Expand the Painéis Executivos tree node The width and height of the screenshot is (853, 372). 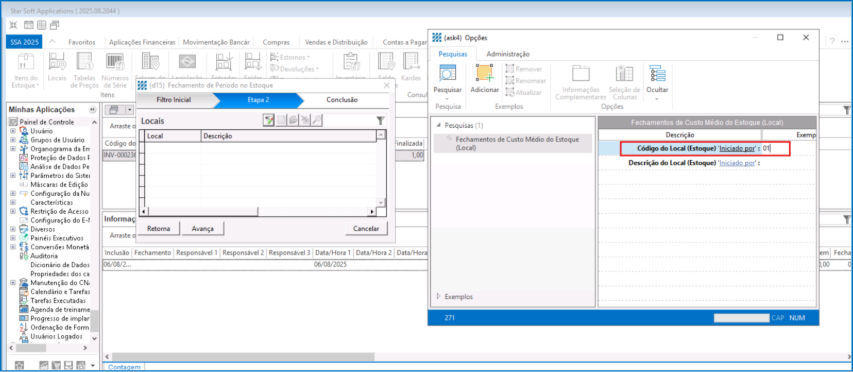[x=13, y=238]
